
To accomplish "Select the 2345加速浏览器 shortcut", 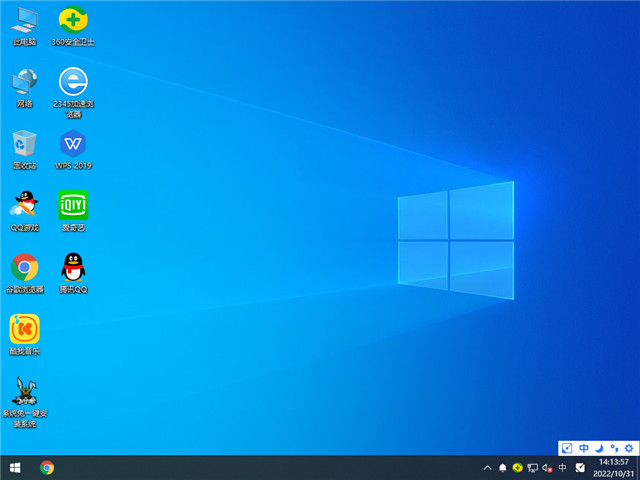I will [72, 82].
